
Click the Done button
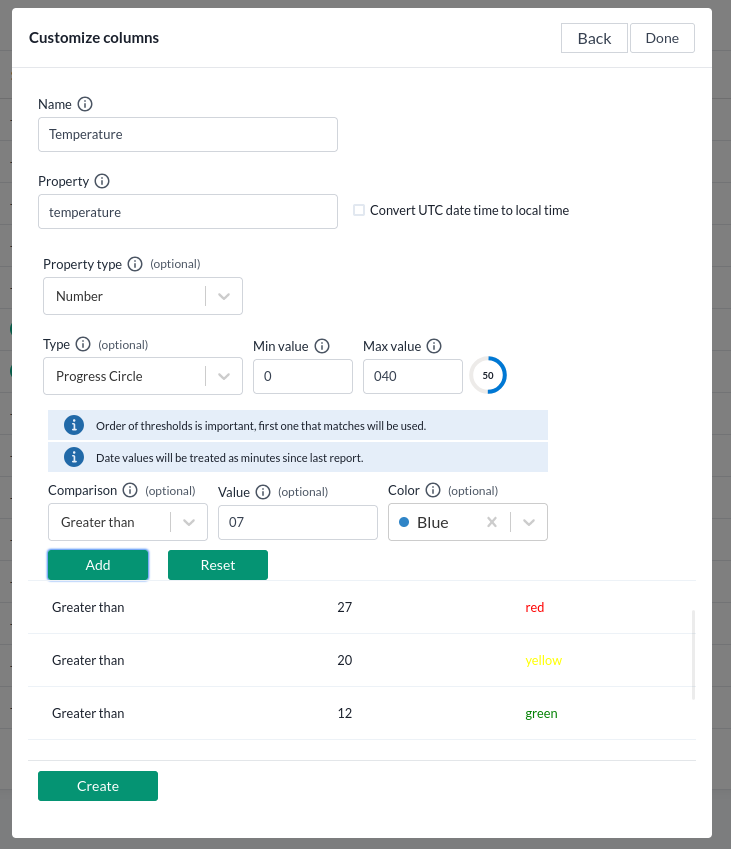click(x=662, y=38)
